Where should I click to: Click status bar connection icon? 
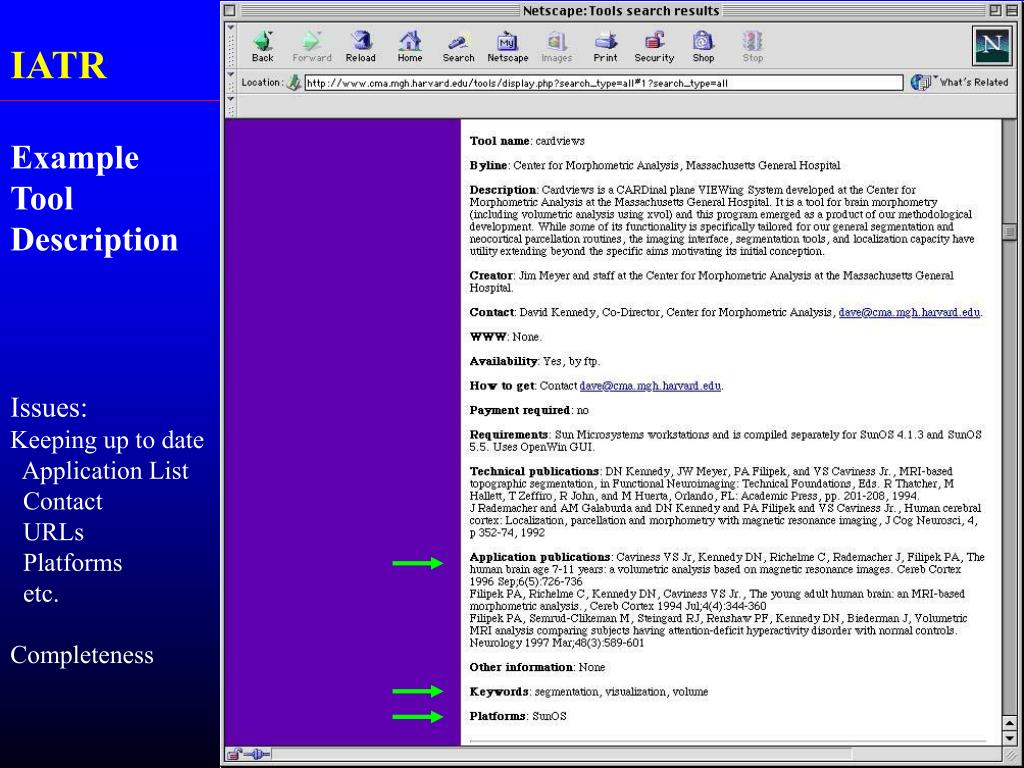257,755
